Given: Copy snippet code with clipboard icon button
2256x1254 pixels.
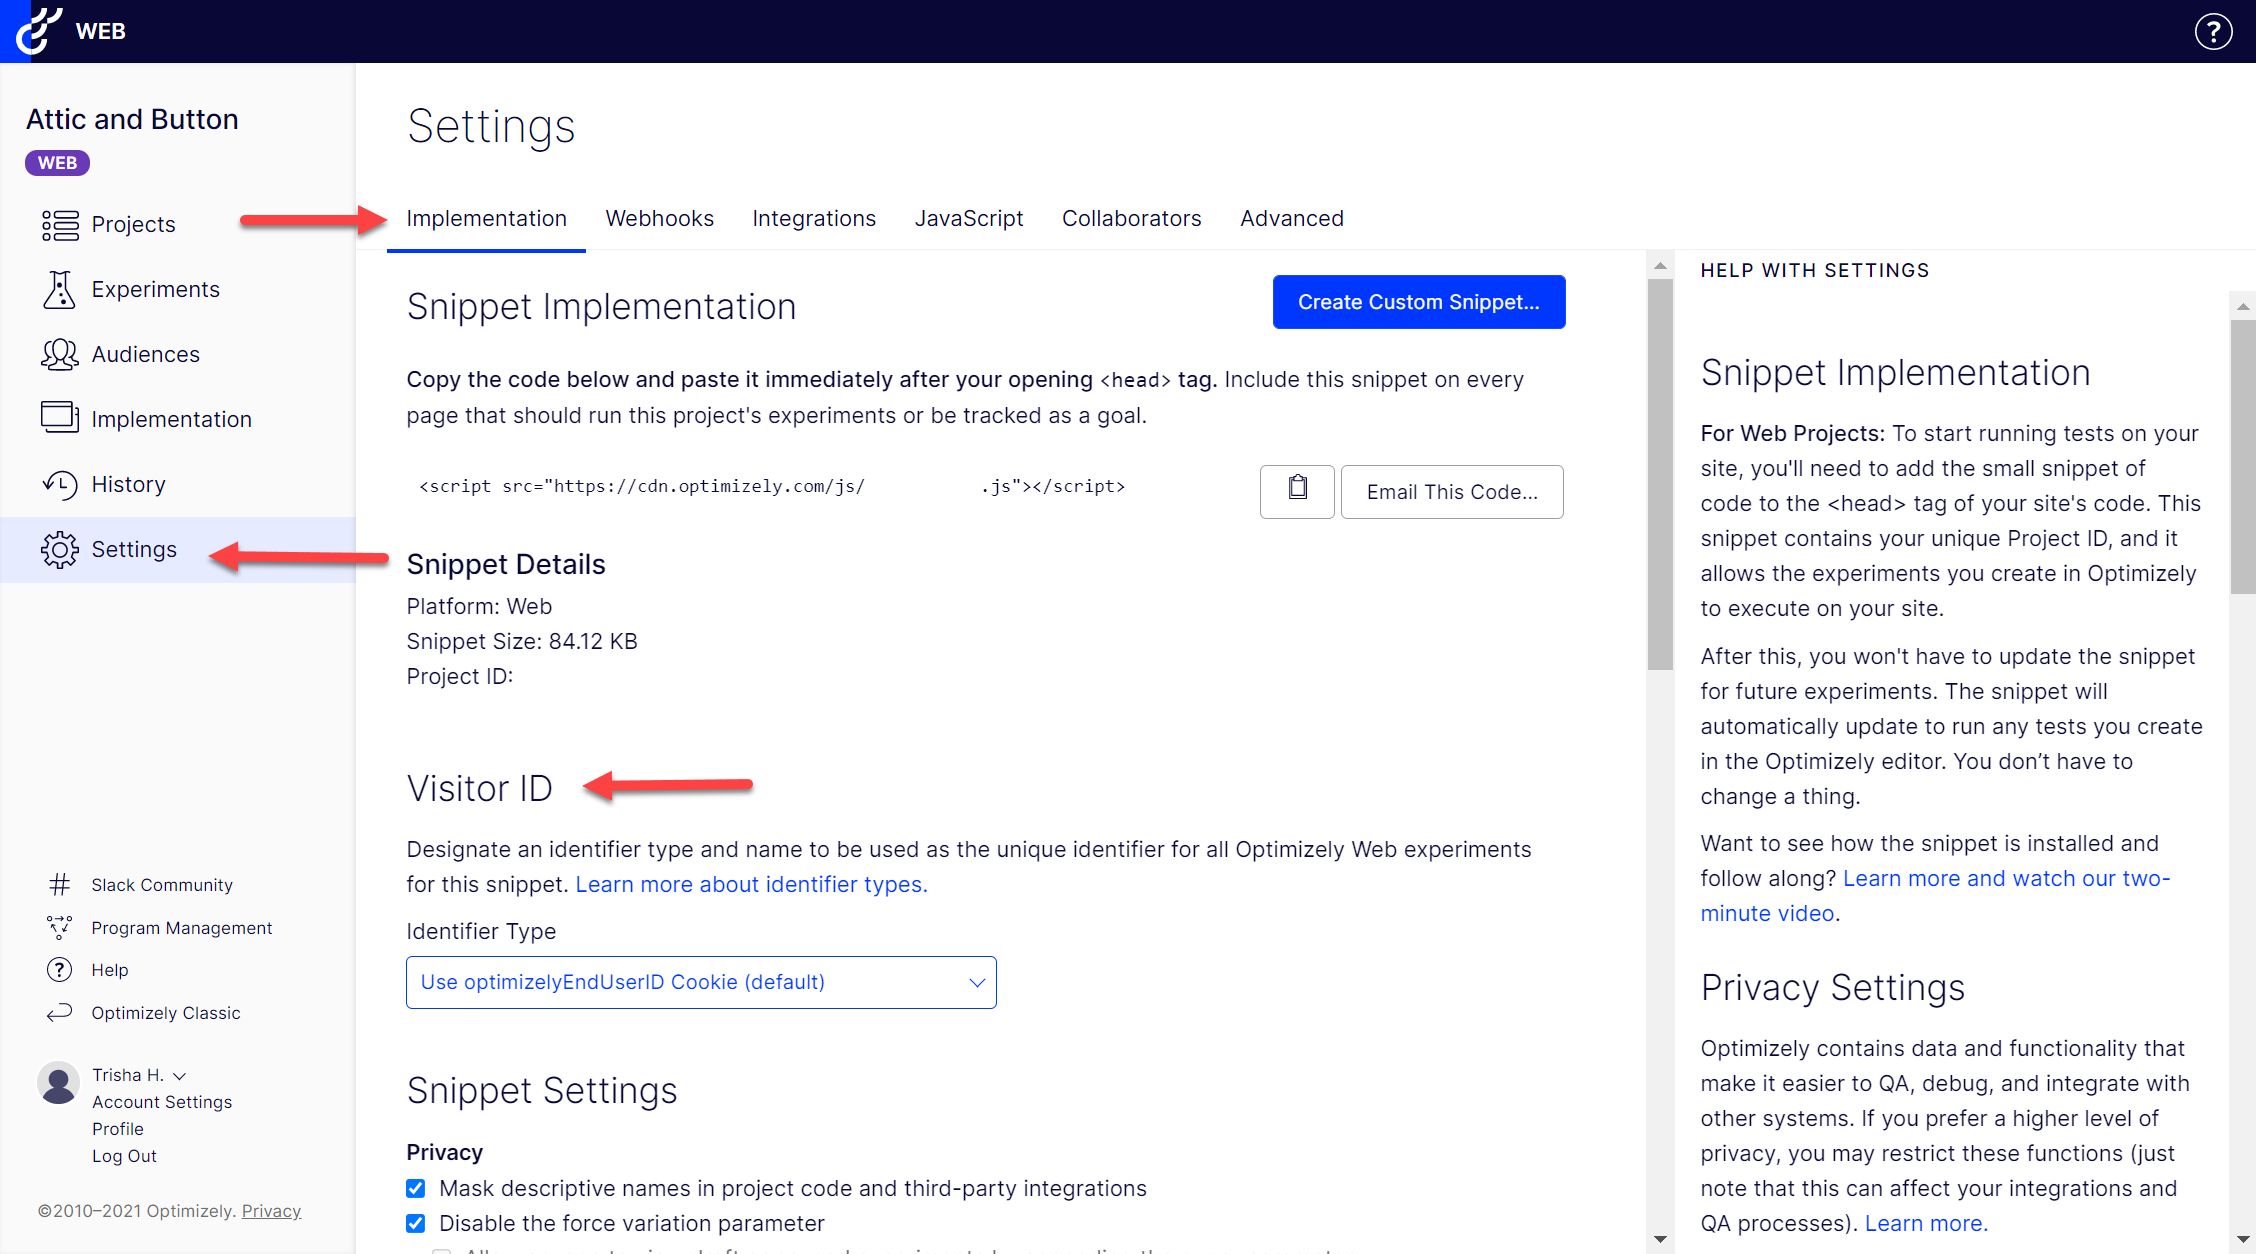Looking at the screenshot, I should pyautogui.click(x=1297, y=491).
